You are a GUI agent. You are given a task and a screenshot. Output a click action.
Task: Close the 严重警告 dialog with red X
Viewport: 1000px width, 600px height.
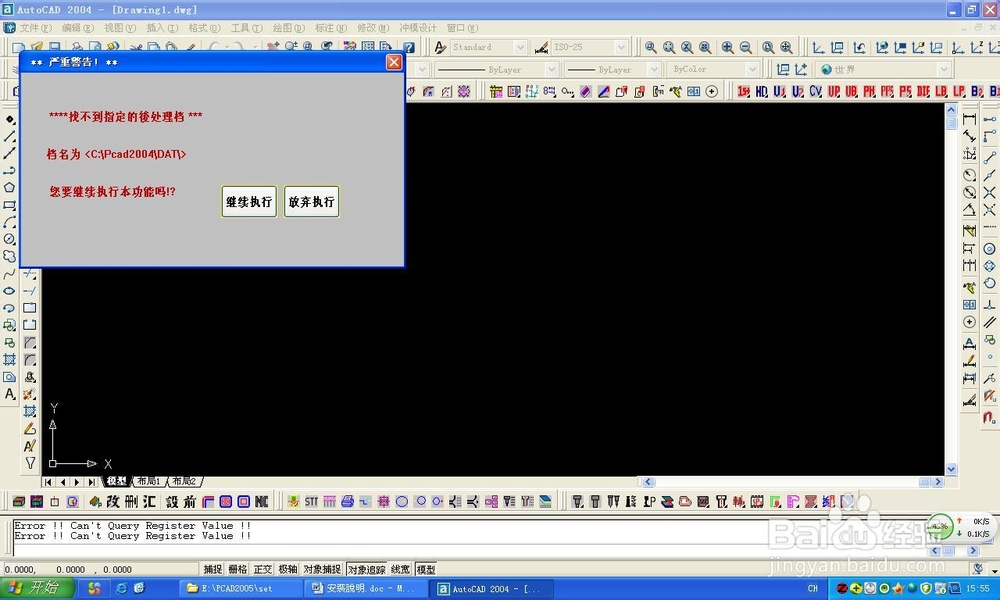394,62
